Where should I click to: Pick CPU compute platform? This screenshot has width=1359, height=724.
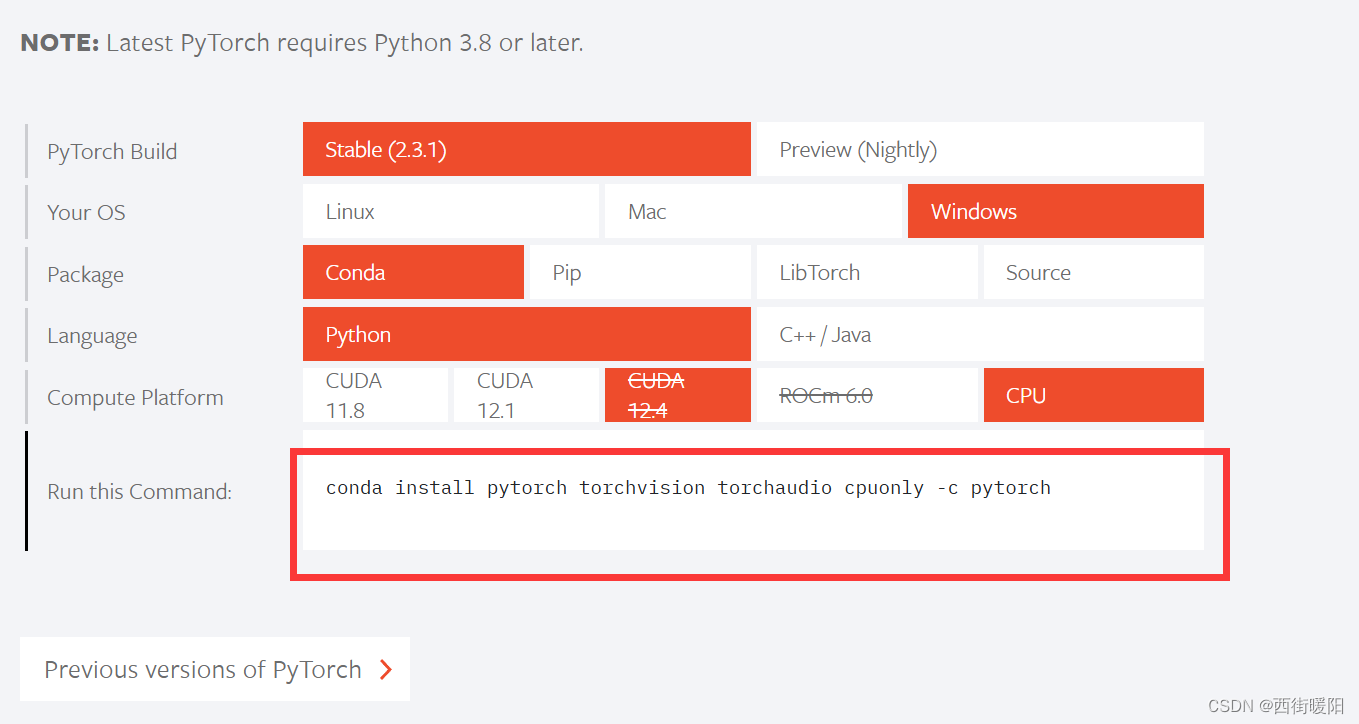click(1094, 395)
